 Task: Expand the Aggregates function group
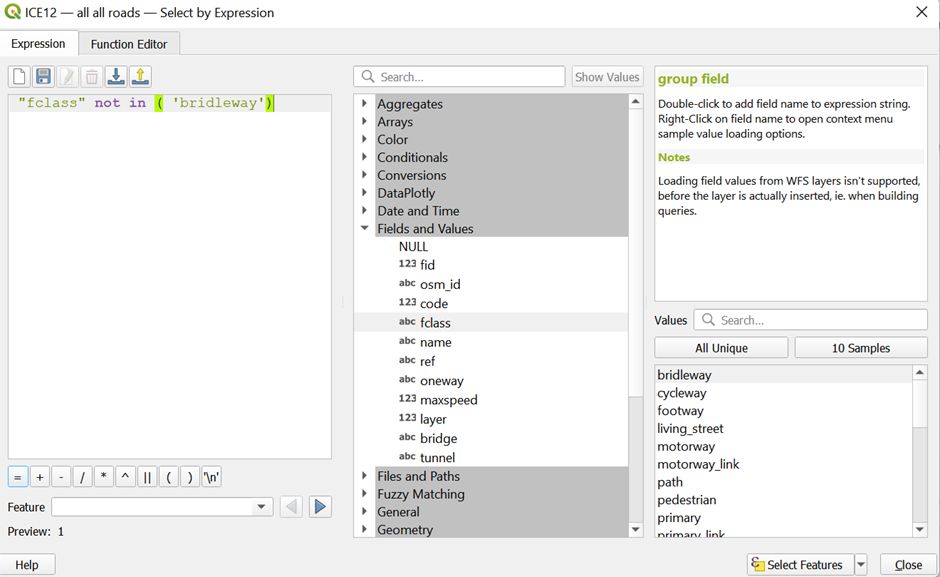[364, 104]
